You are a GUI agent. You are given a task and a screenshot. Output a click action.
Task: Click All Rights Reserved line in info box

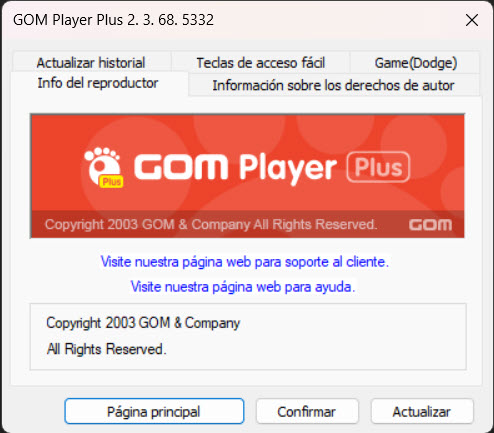(106, 349)
